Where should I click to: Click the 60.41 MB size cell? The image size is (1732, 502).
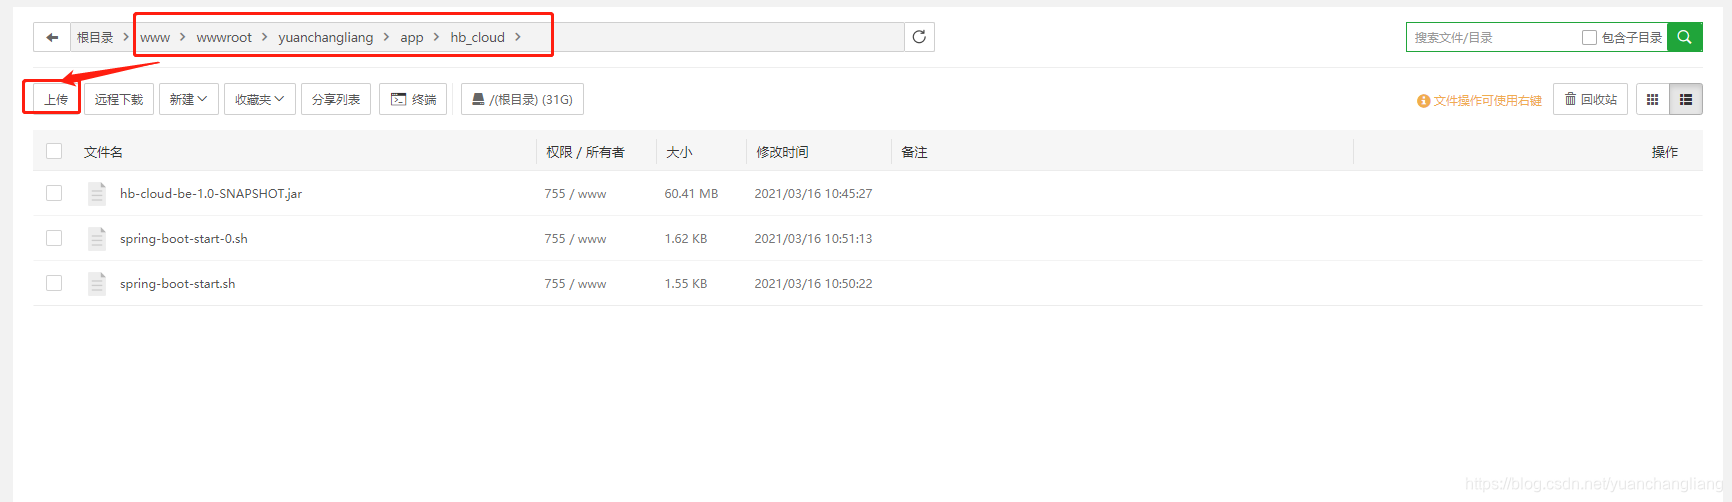691,193
